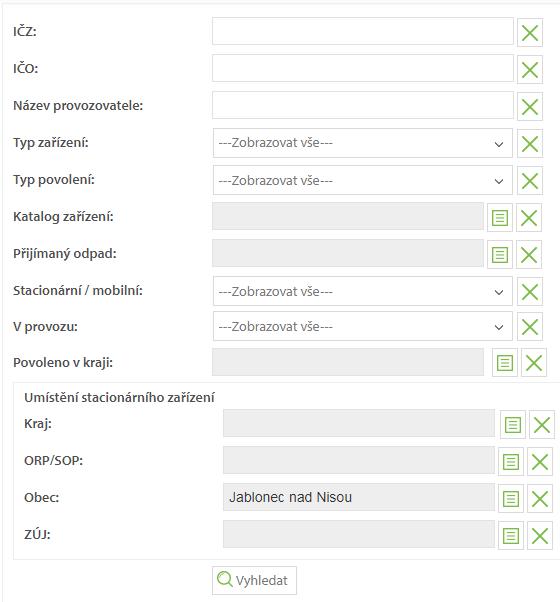Clear the ZÚJ field with X icon
The width and height of the screenshot is (560, 602).
[540, 535]
